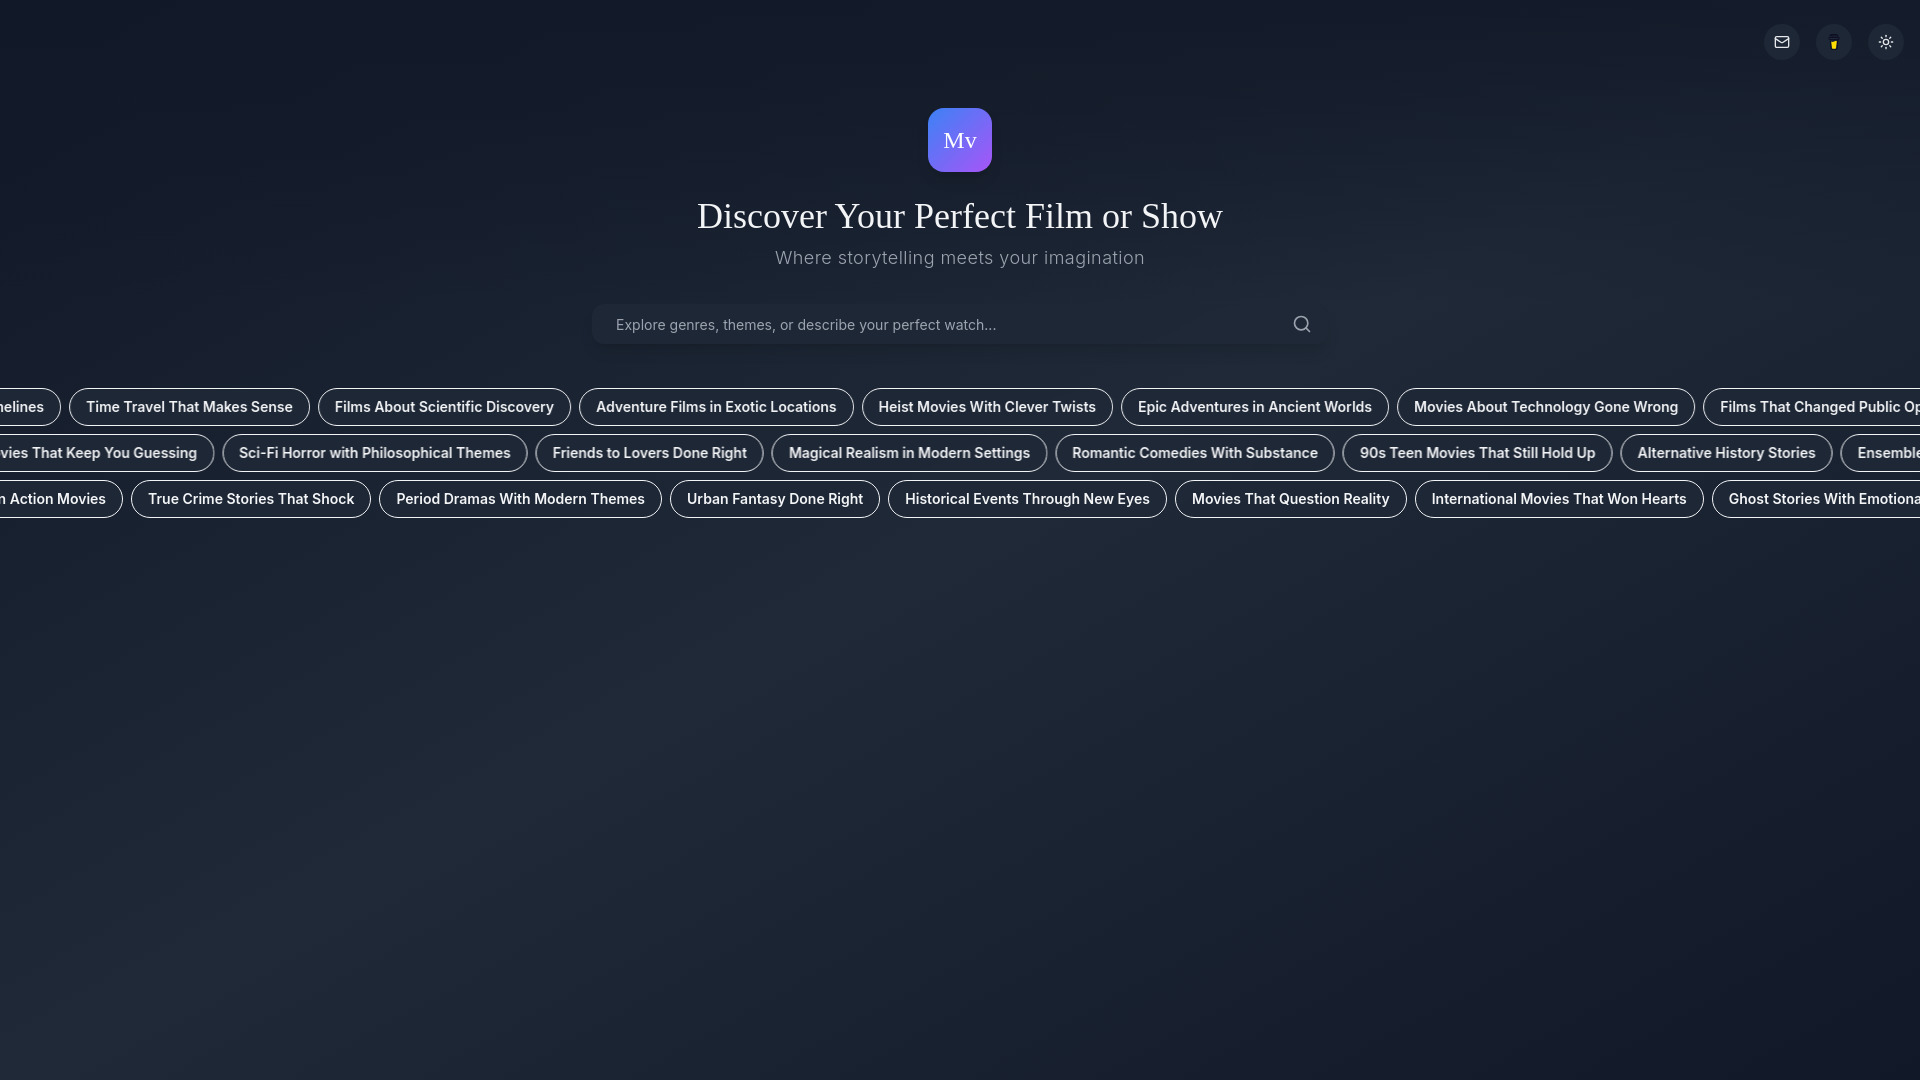This screenshot has width=1920, height=1080.
Task: Select 'Romantic Comedies With Substance' tag
Action: [x=1193, y=452]
